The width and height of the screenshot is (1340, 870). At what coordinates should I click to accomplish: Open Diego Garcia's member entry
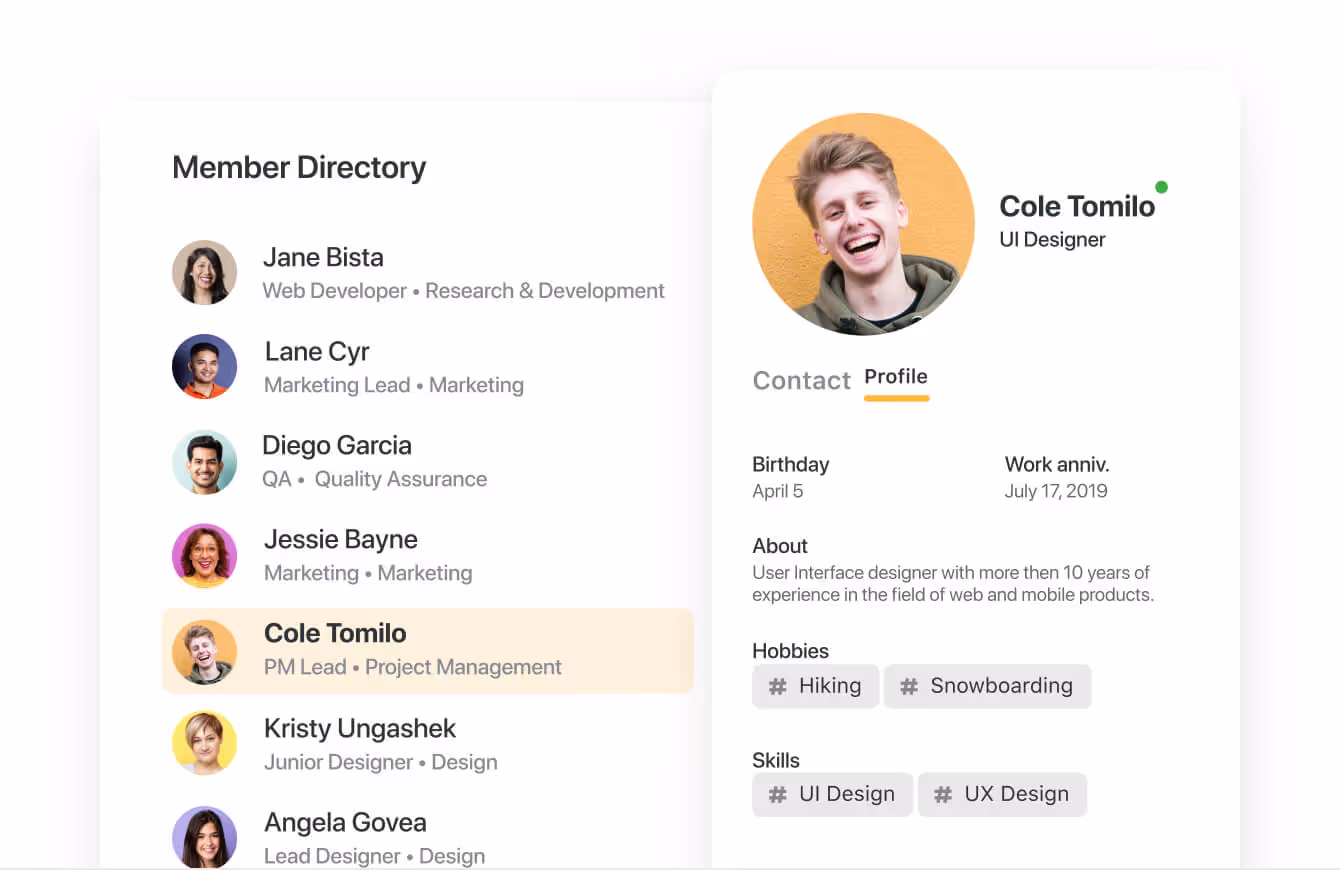pos(336,446)
